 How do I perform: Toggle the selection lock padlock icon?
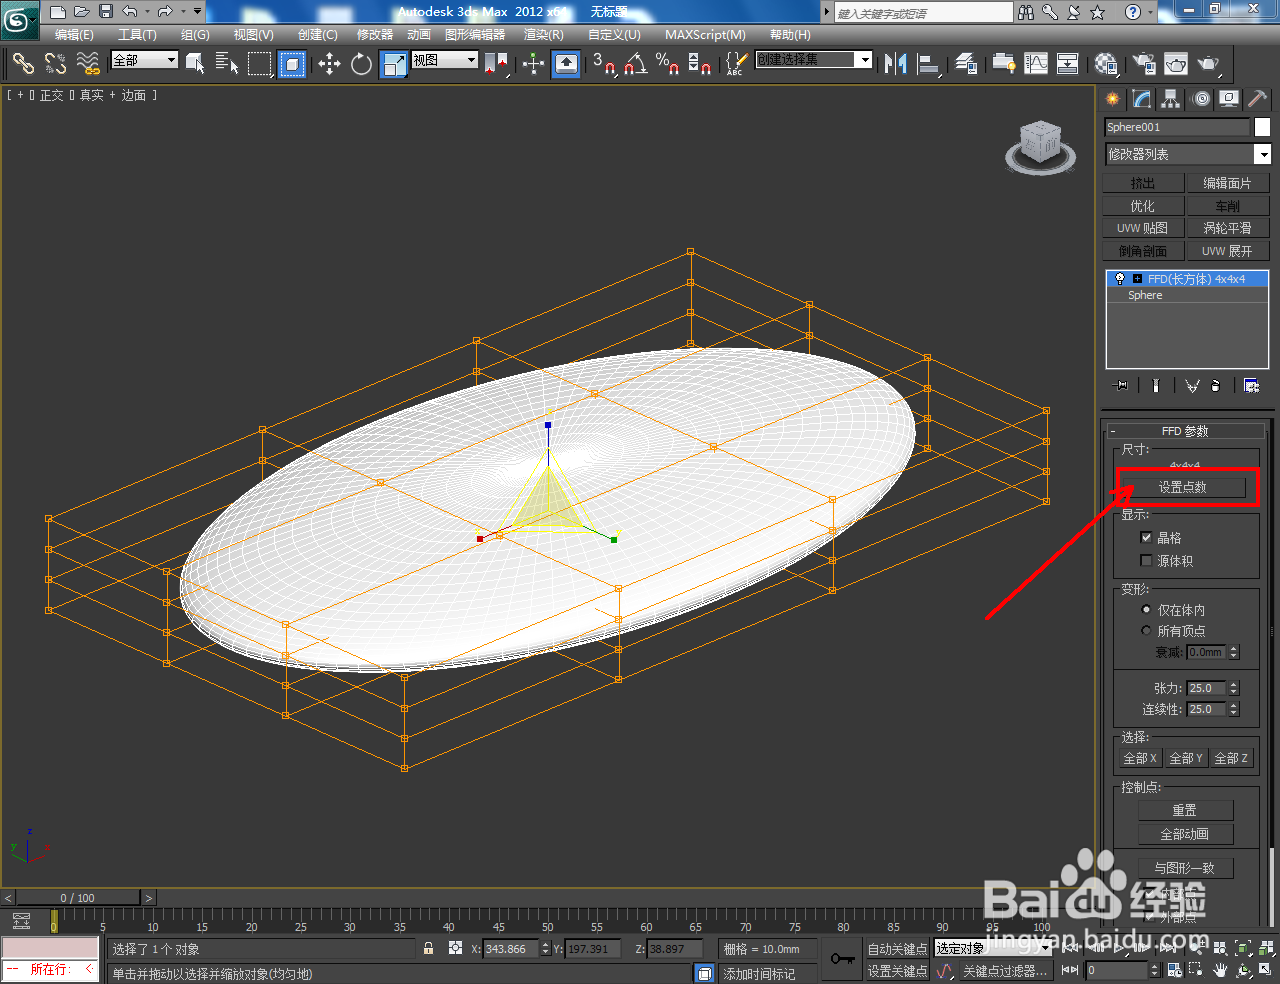click(429, 948)
